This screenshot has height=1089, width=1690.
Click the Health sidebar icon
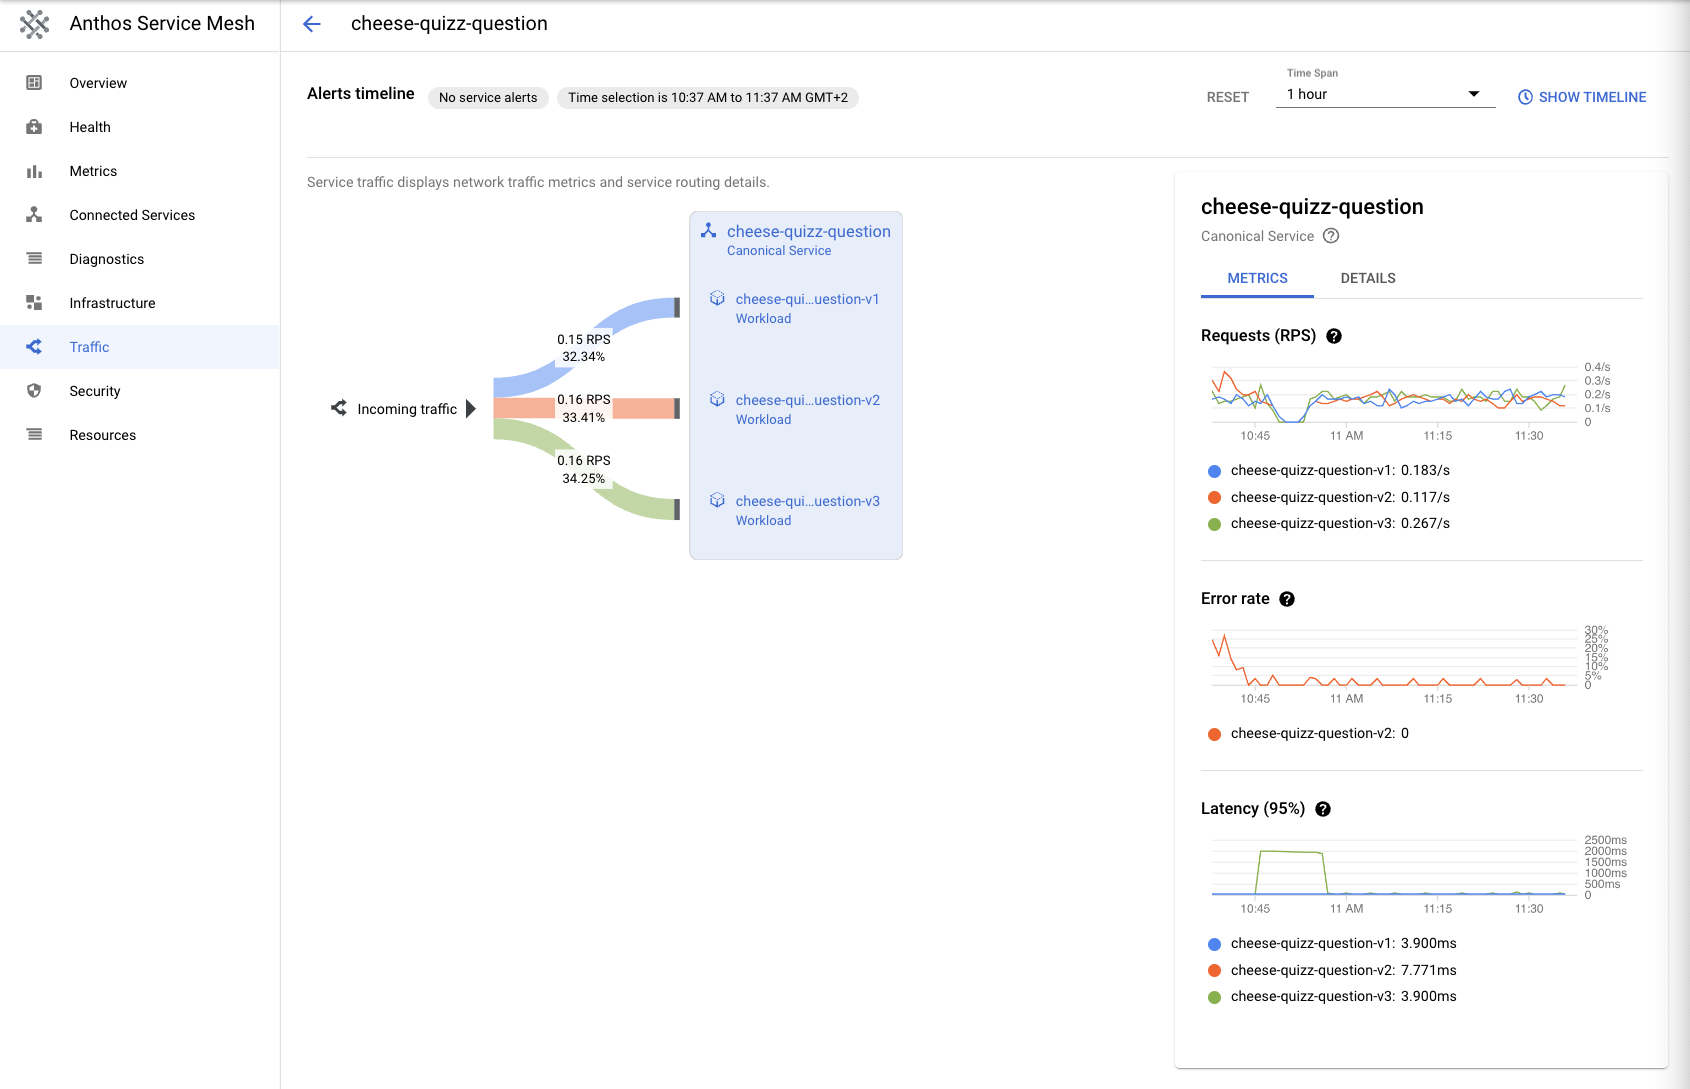34,127
